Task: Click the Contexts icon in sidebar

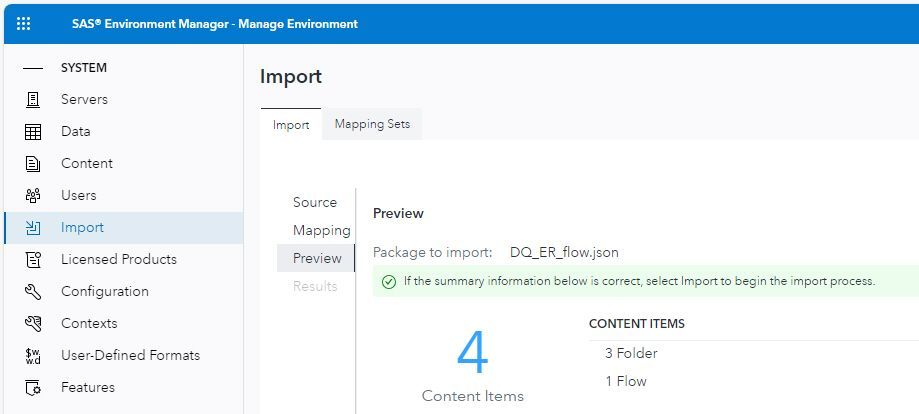Action: (33, 323)
